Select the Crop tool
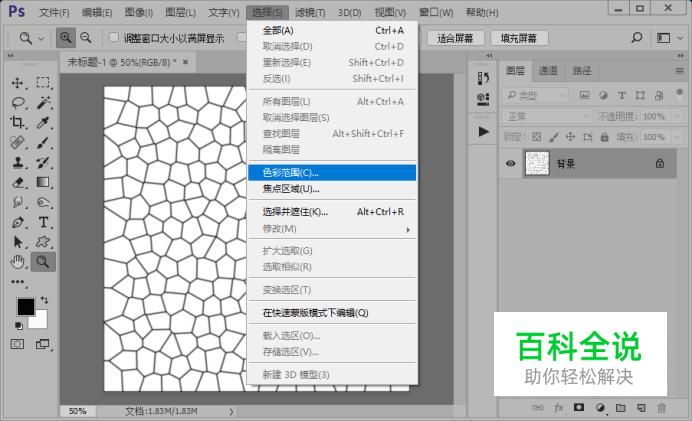Screen dimensions: 692x421 coord(18,123)
